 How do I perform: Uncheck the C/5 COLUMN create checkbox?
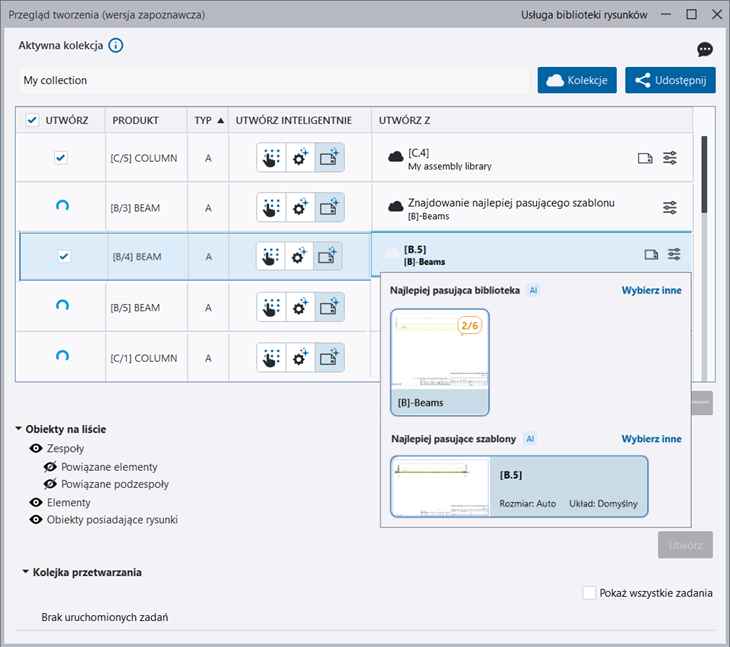[61, 158]
